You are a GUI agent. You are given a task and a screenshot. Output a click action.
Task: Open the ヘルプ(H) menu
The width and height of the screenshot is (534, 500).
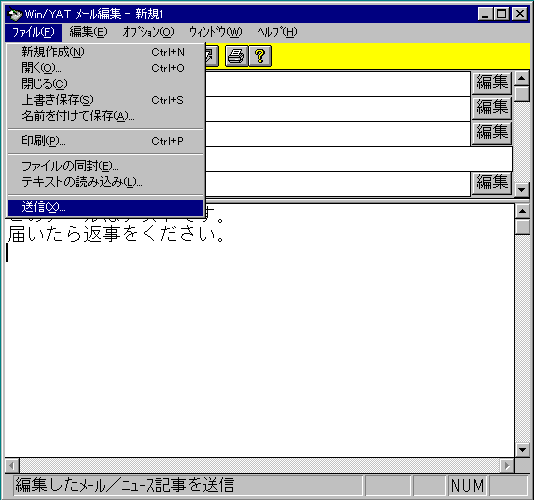(x=277, y=32)
